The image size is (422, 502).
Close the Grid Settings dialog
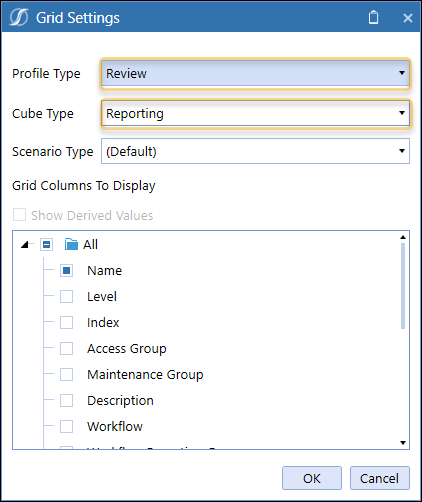point(408,18)
